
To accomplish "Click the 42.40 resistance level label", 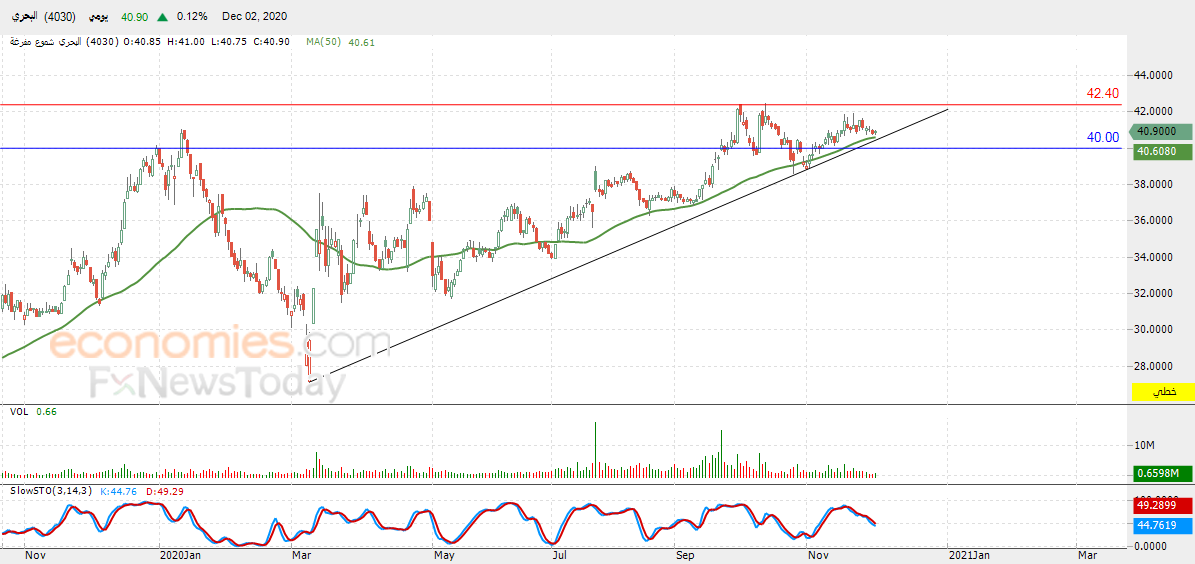I will pyautogui.click(x=1103, y=94).
